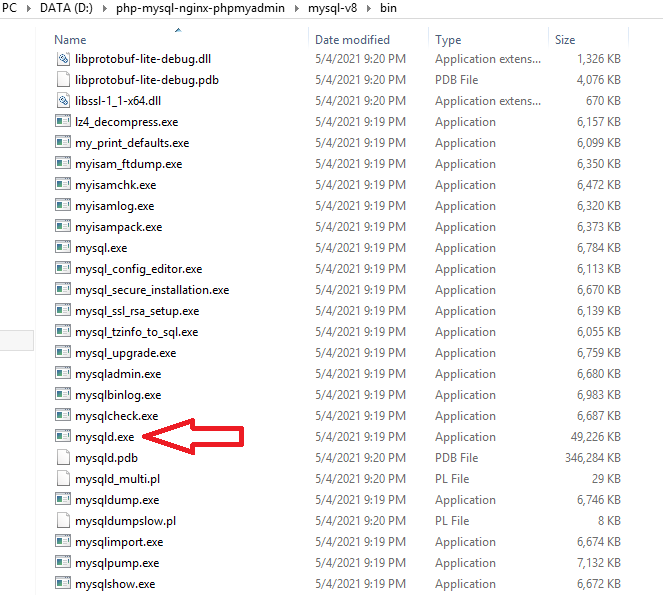The height and width of the screenshot is (605, 663).
Task: Select the mysql_config_editor.exe file name
Action: 139,269
